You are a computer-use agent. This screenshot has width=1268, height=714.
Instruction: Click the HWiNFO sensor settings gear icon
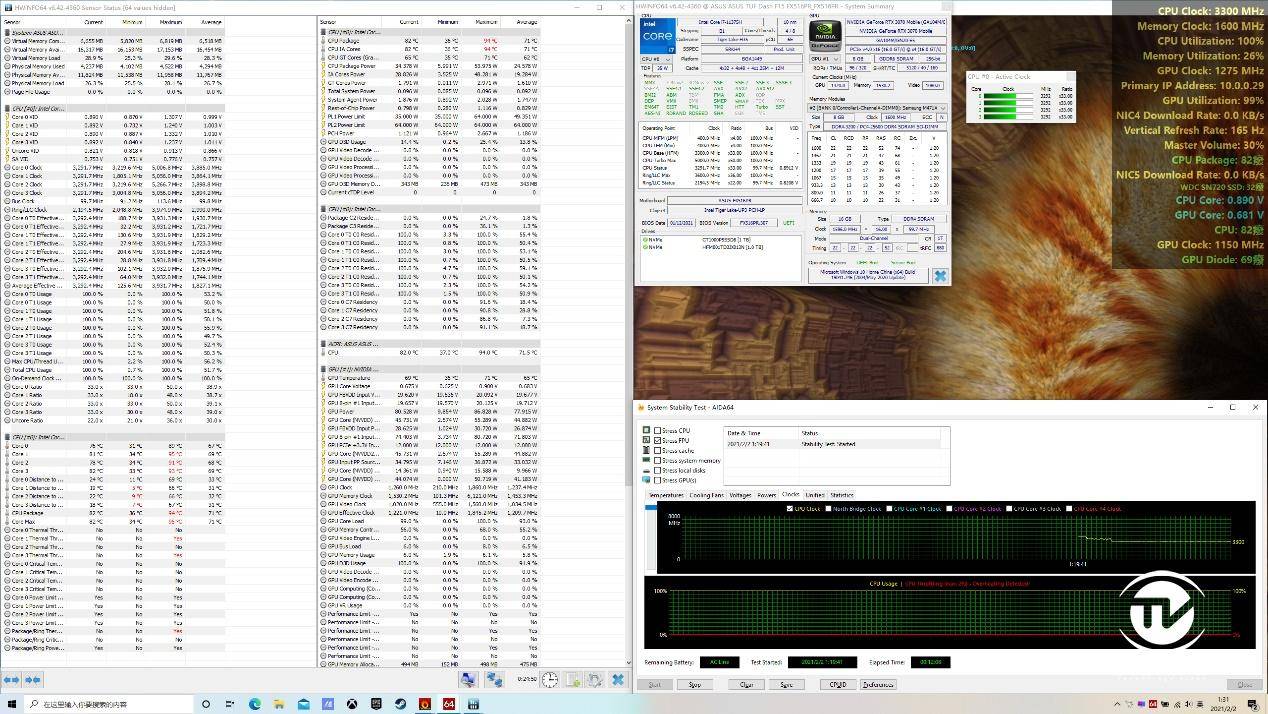(595, 680)
